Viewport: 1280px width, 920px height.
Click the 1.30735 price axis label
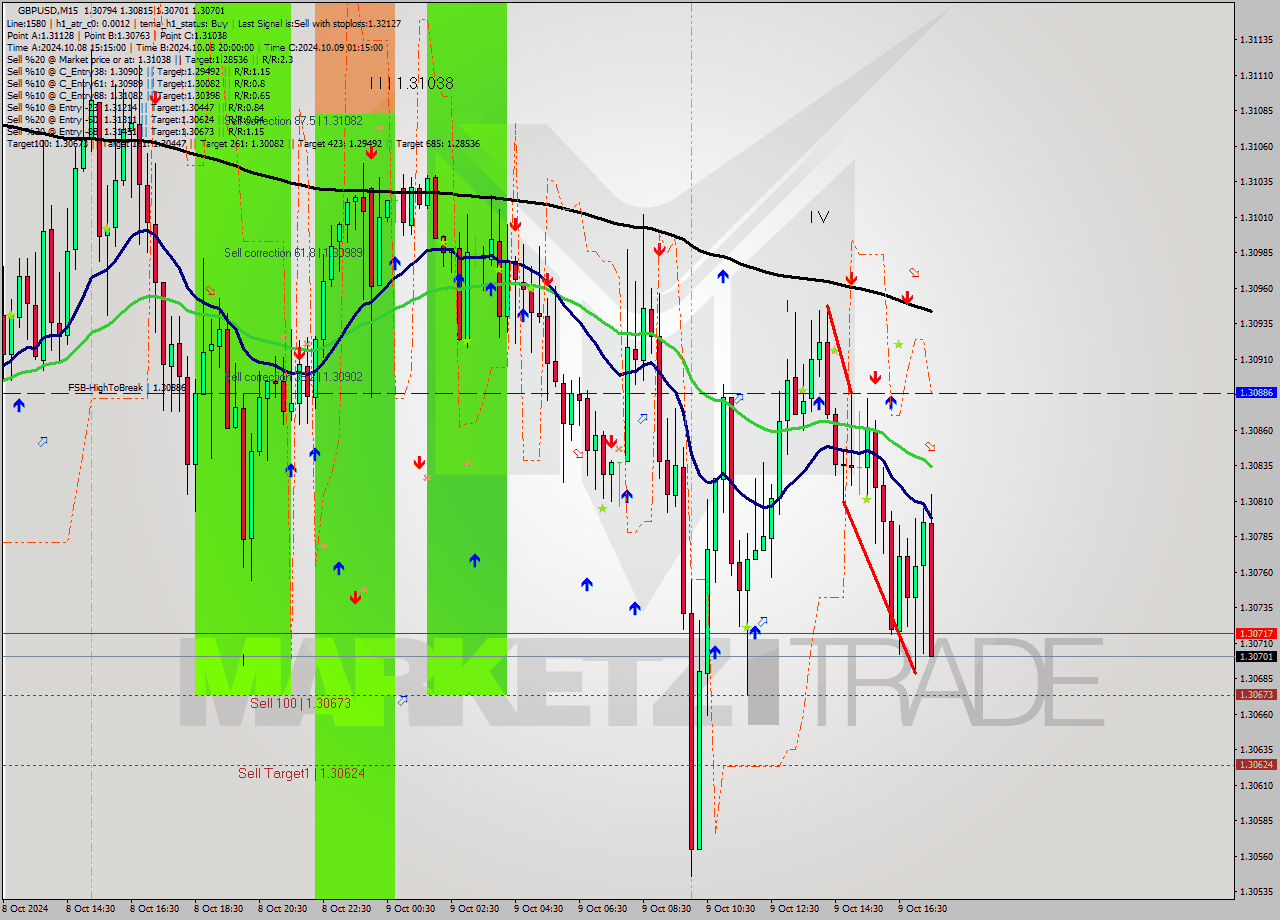point(1256,608)
